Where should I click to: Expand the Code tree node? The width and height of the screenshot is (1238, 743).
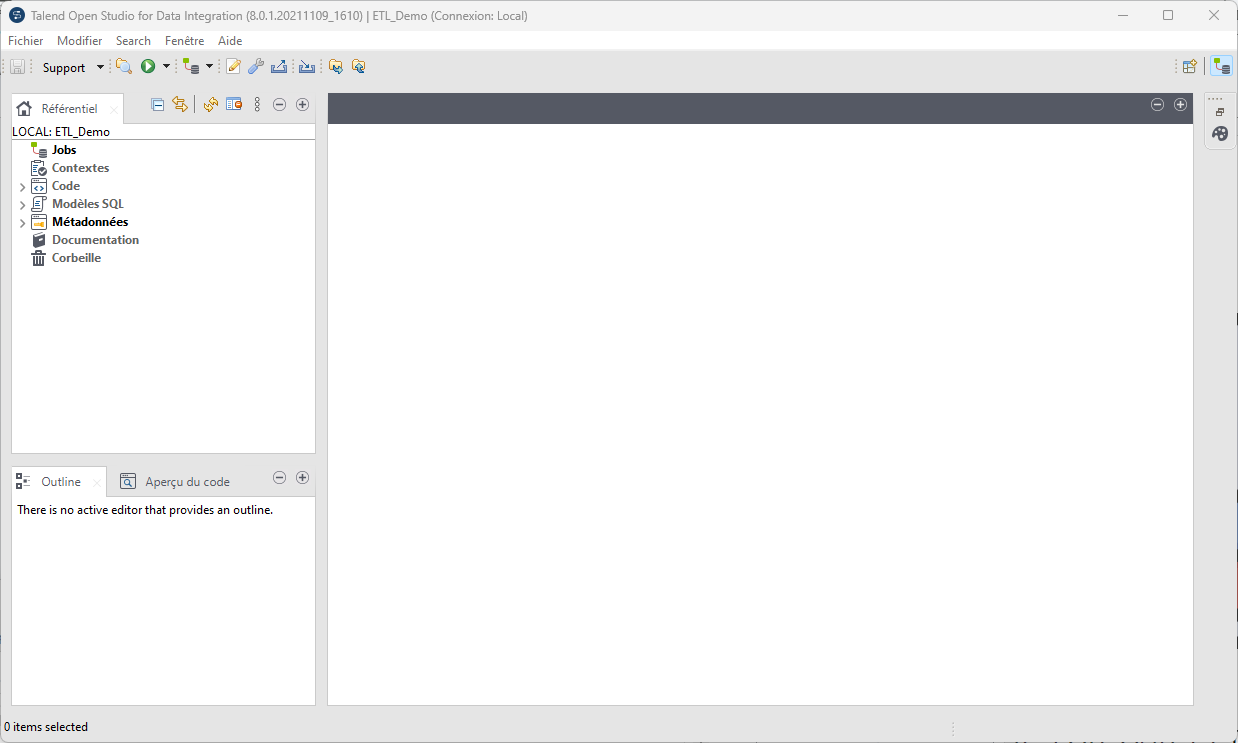[22, 187]
